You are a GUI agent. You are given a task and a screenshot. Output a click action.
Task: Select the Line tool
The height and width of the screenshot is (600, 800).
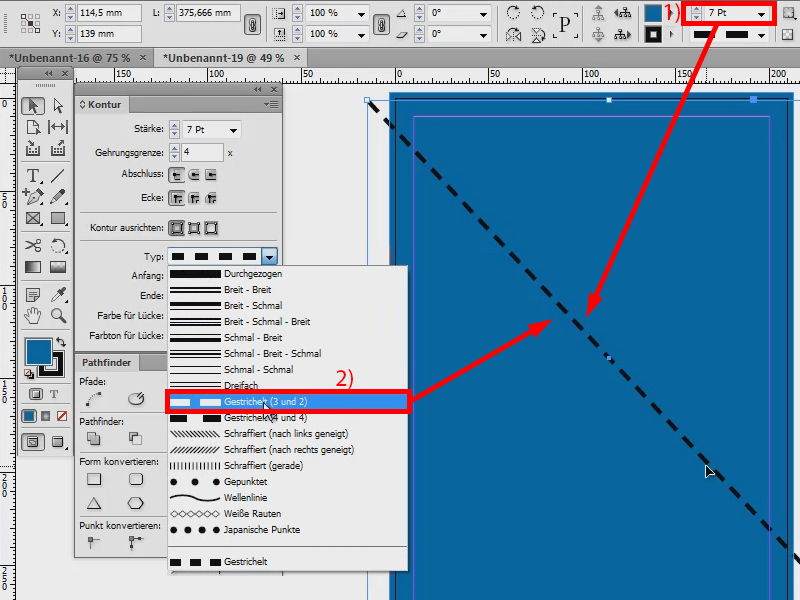point(58,176)
